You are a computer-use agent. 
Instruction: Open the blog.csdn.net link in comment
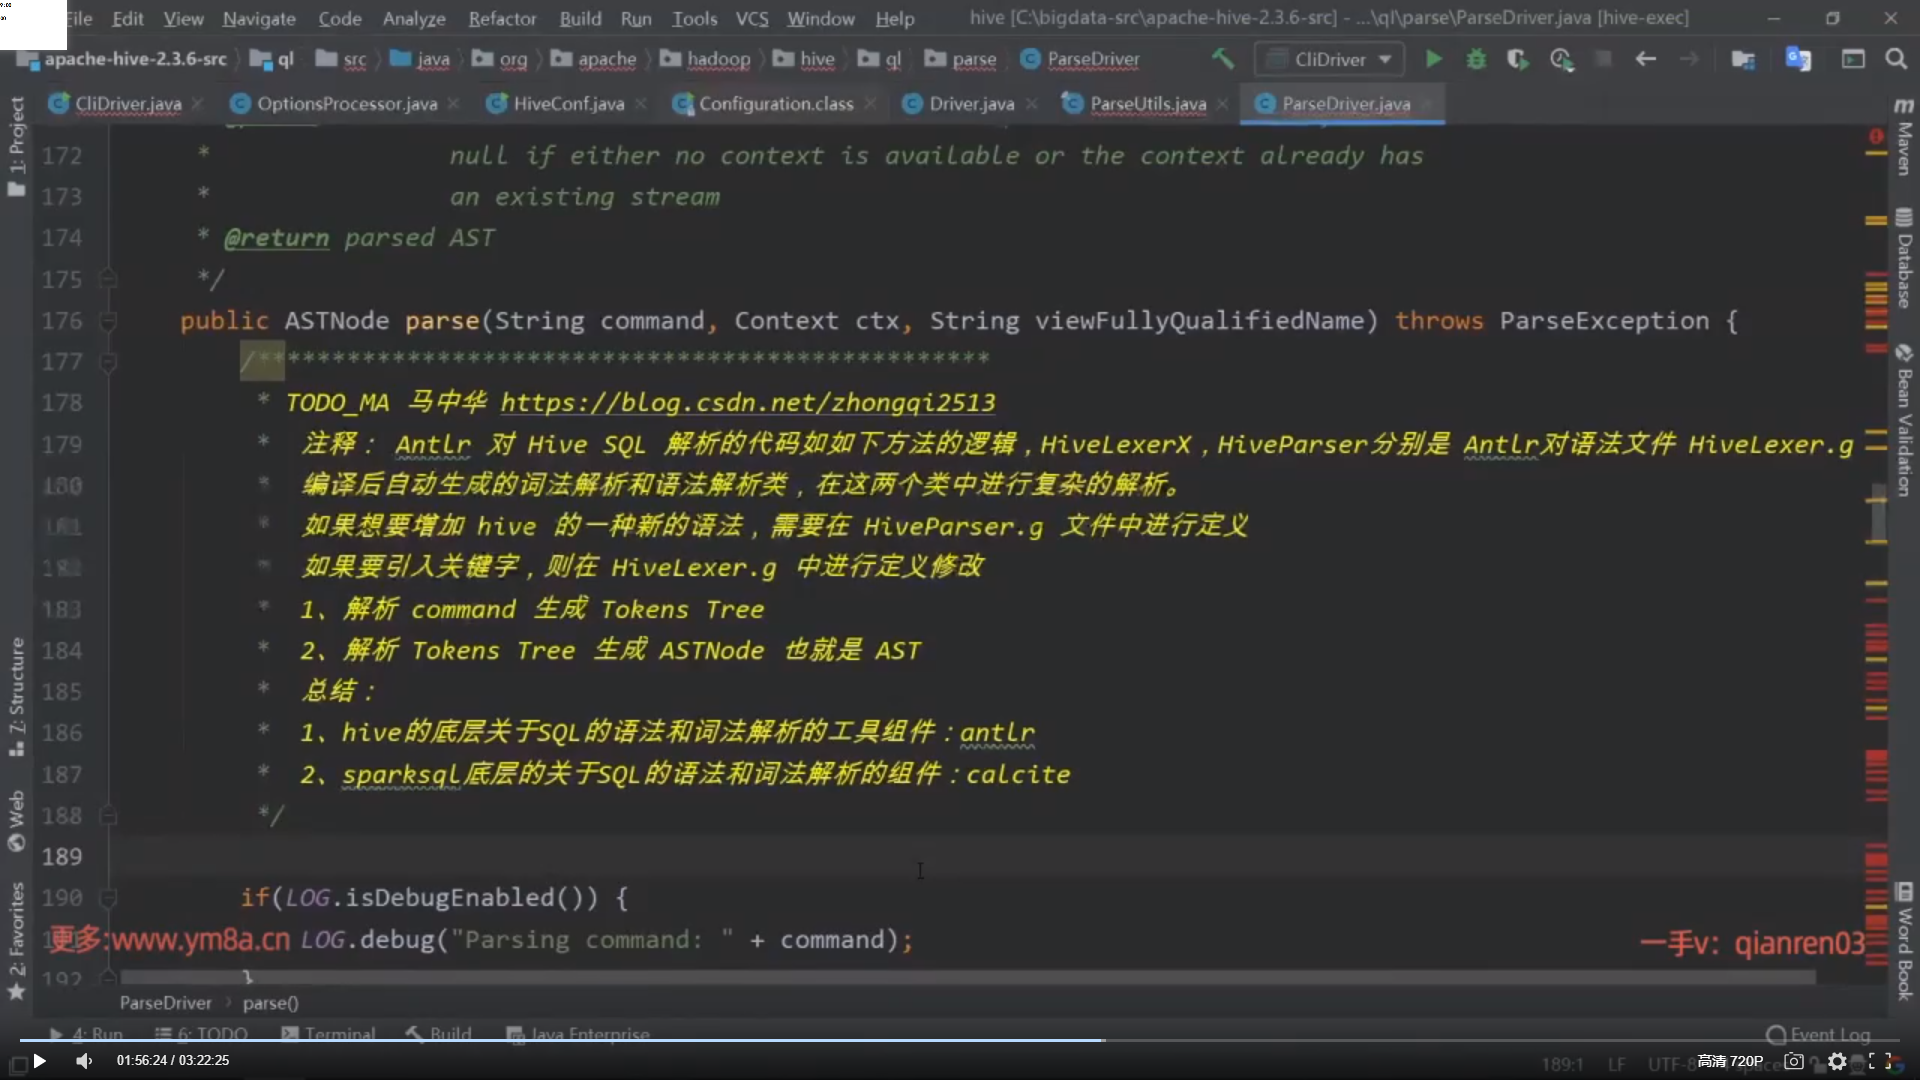747,402
